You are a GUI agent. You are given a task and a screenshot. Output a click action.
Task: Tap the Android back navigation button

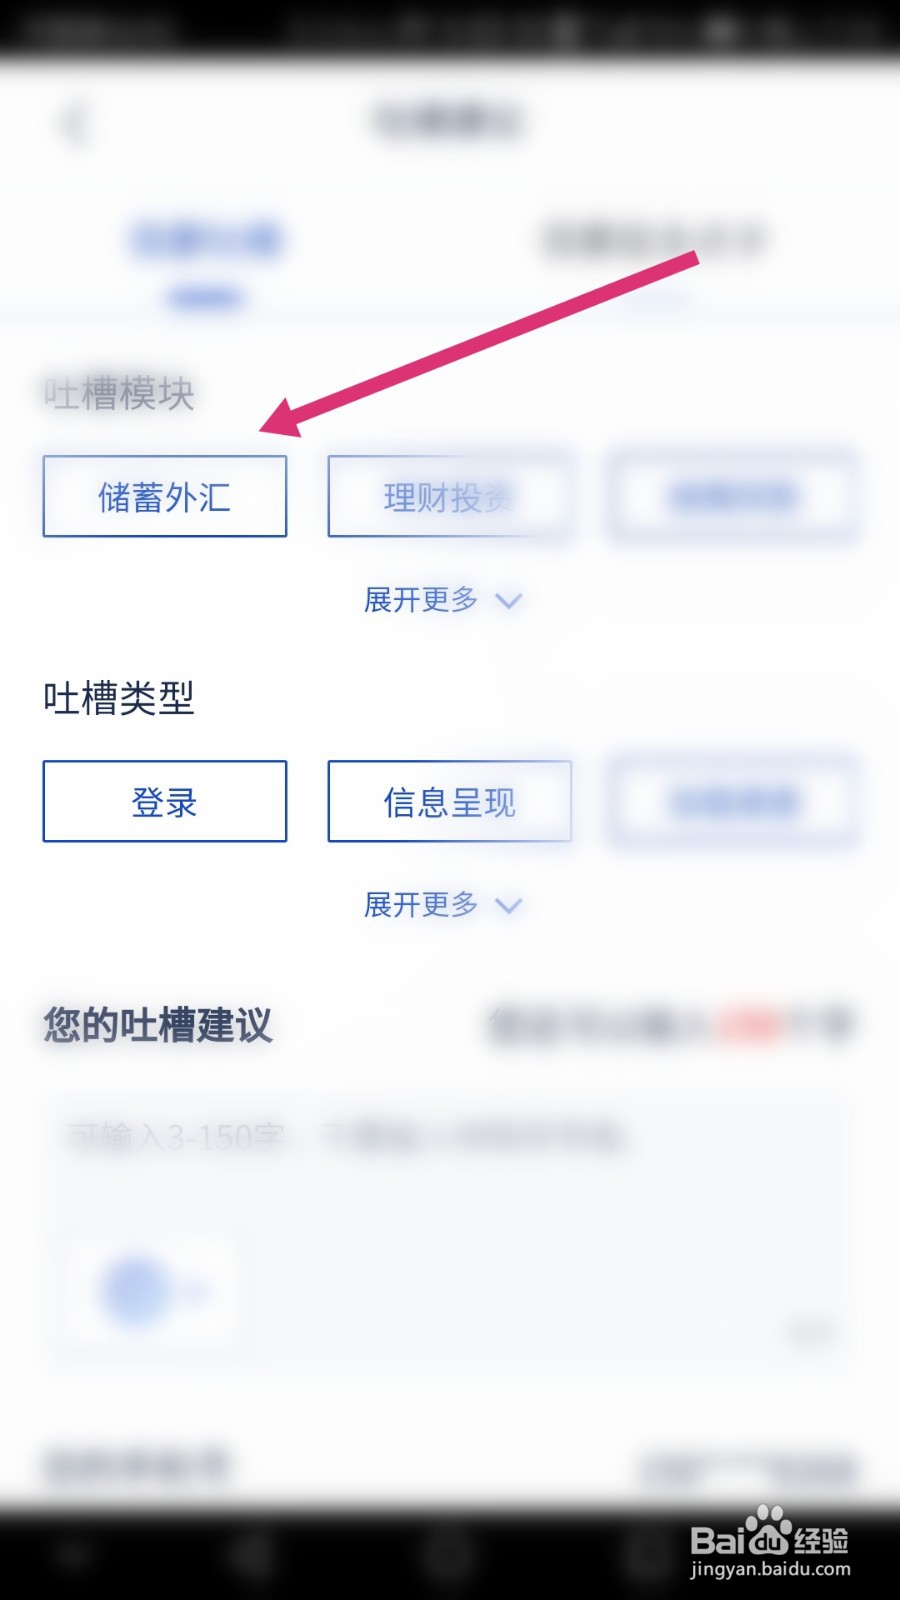point(250,1556)
